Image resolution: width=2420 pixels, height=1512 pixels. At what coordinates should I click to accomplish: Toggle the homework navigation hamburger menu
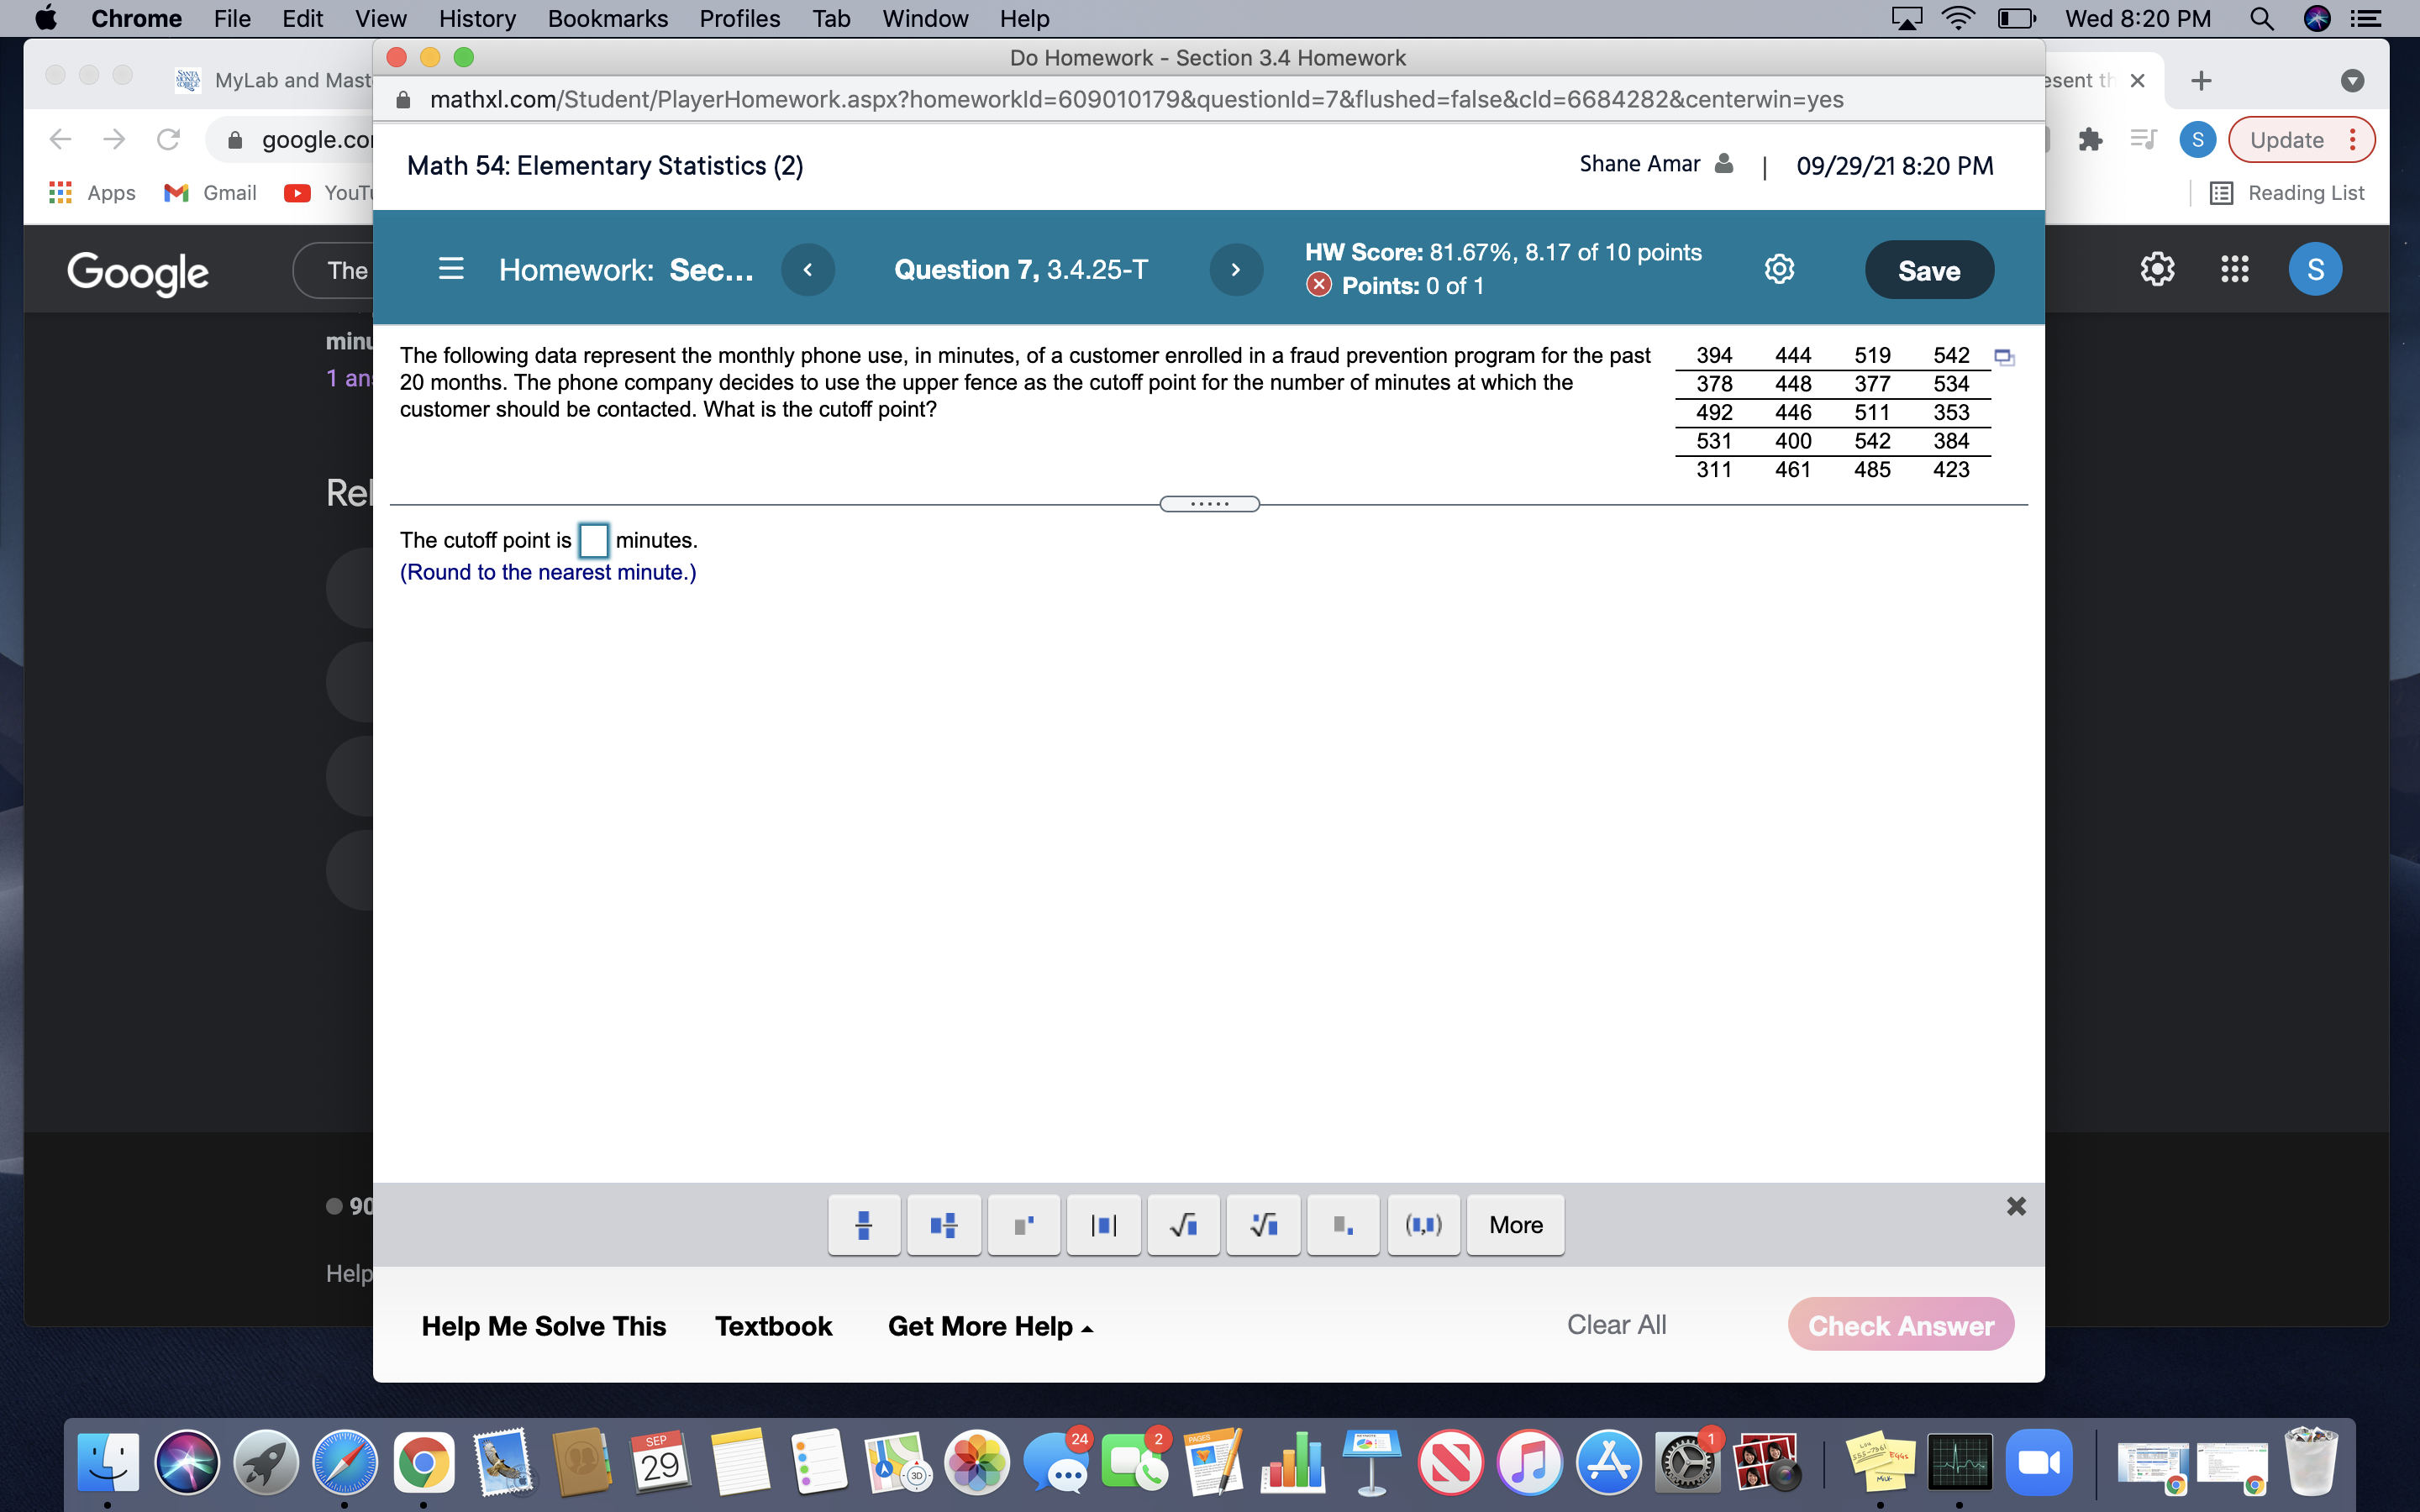point(452,269)
